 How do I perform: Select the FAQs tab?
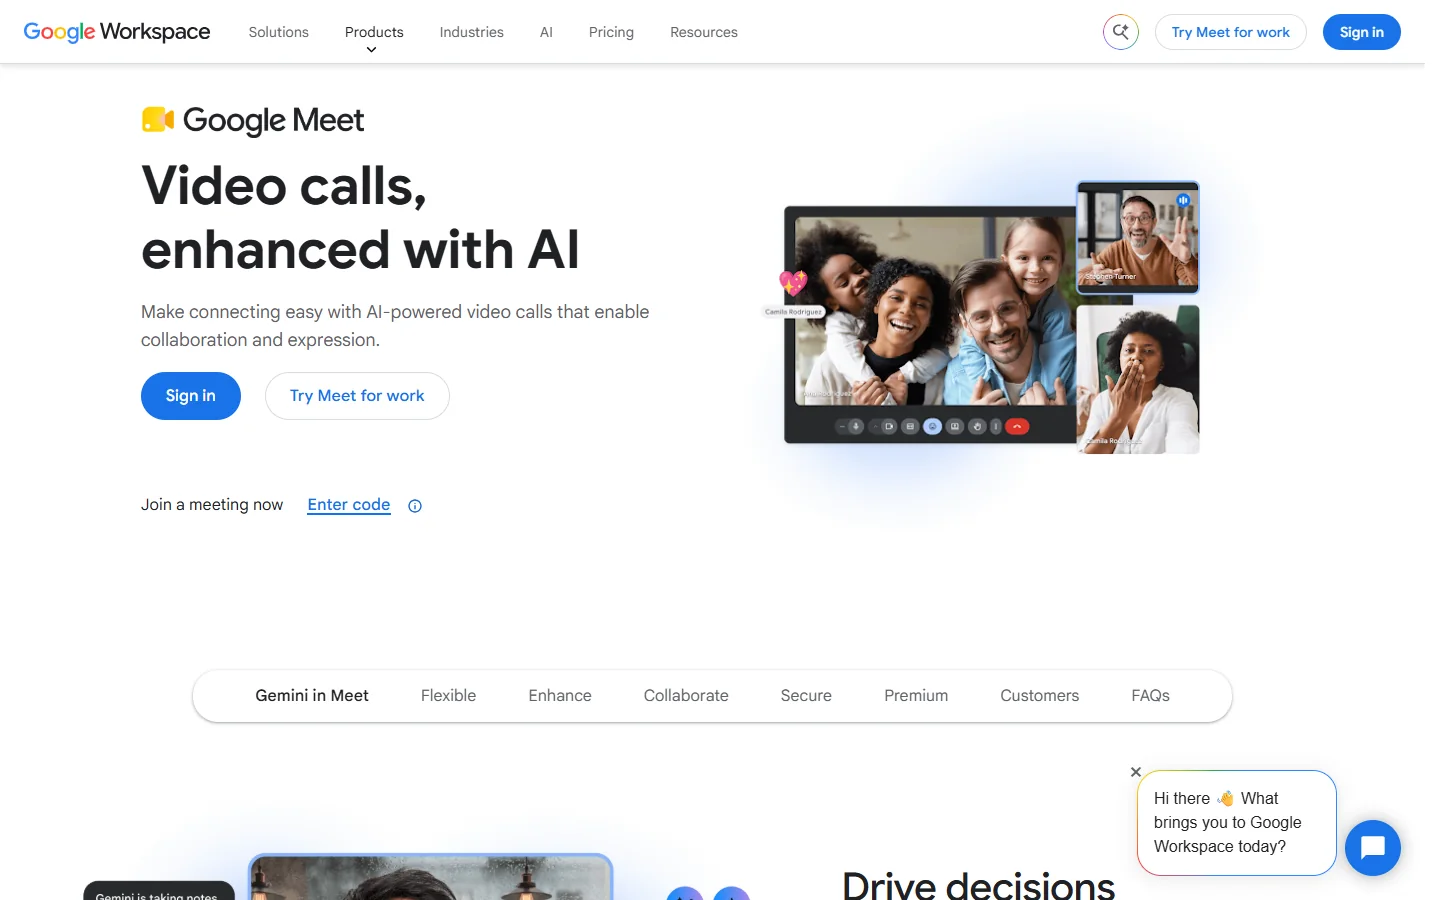[x=1151, y=696]
